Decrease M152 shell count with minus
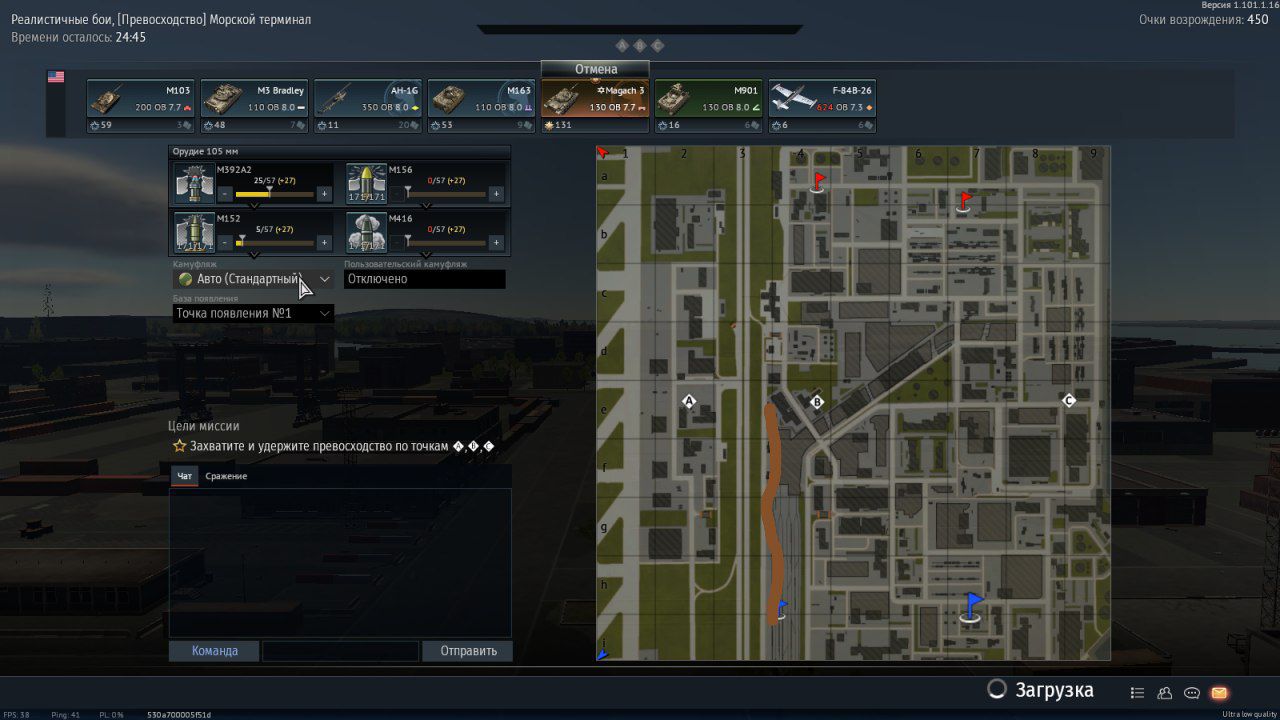The height and width of the screenshot is (720, 1280). click(225, 242)
